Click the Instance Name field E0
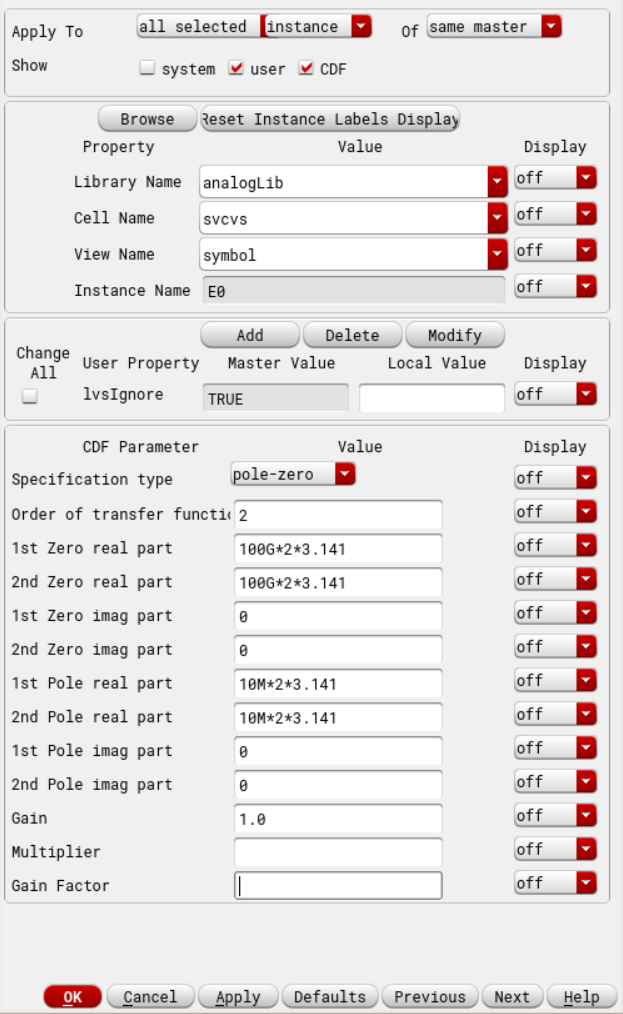Screen dimensions: 623x1014 353,291
